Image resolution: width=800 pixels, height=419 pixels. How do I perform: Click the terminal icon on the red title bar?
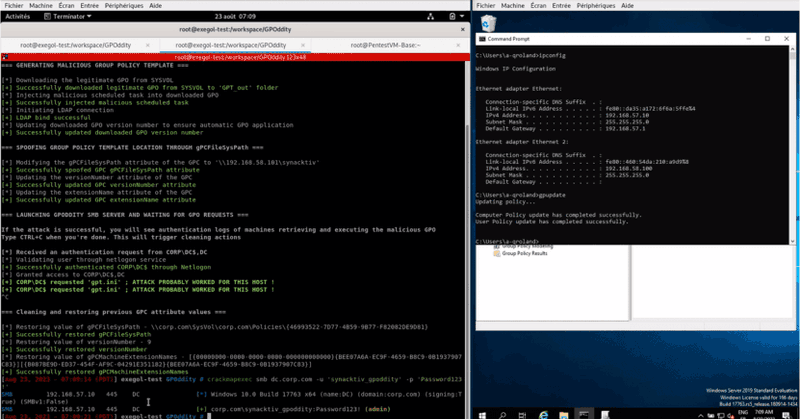click(5, 57)
